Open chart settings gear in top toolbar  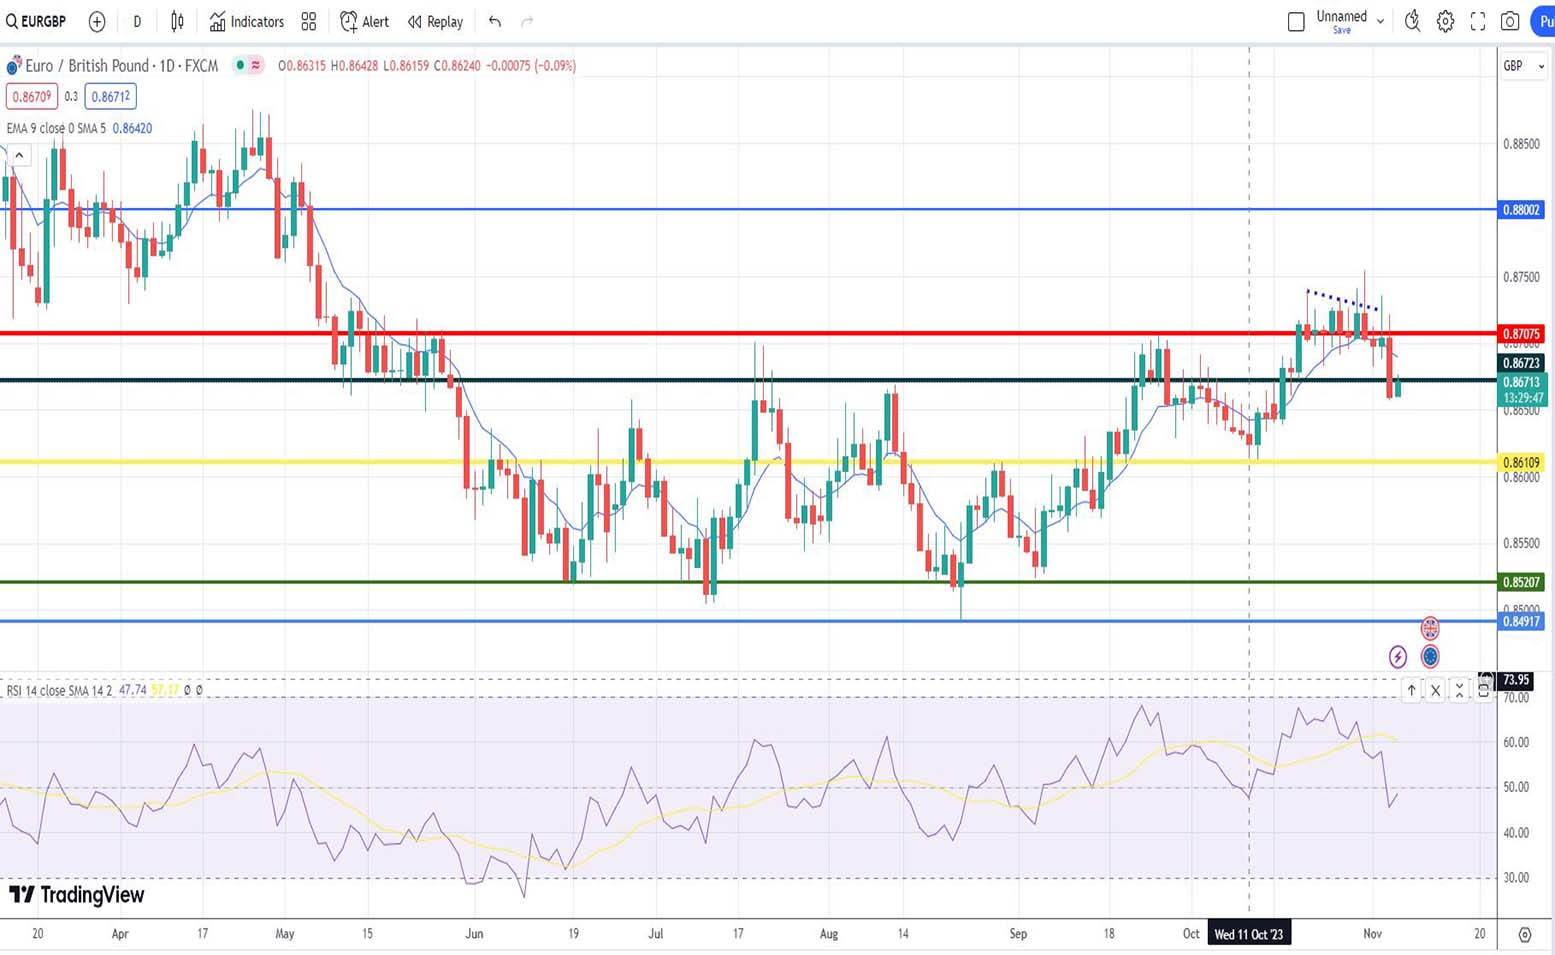coord(1445,21)
